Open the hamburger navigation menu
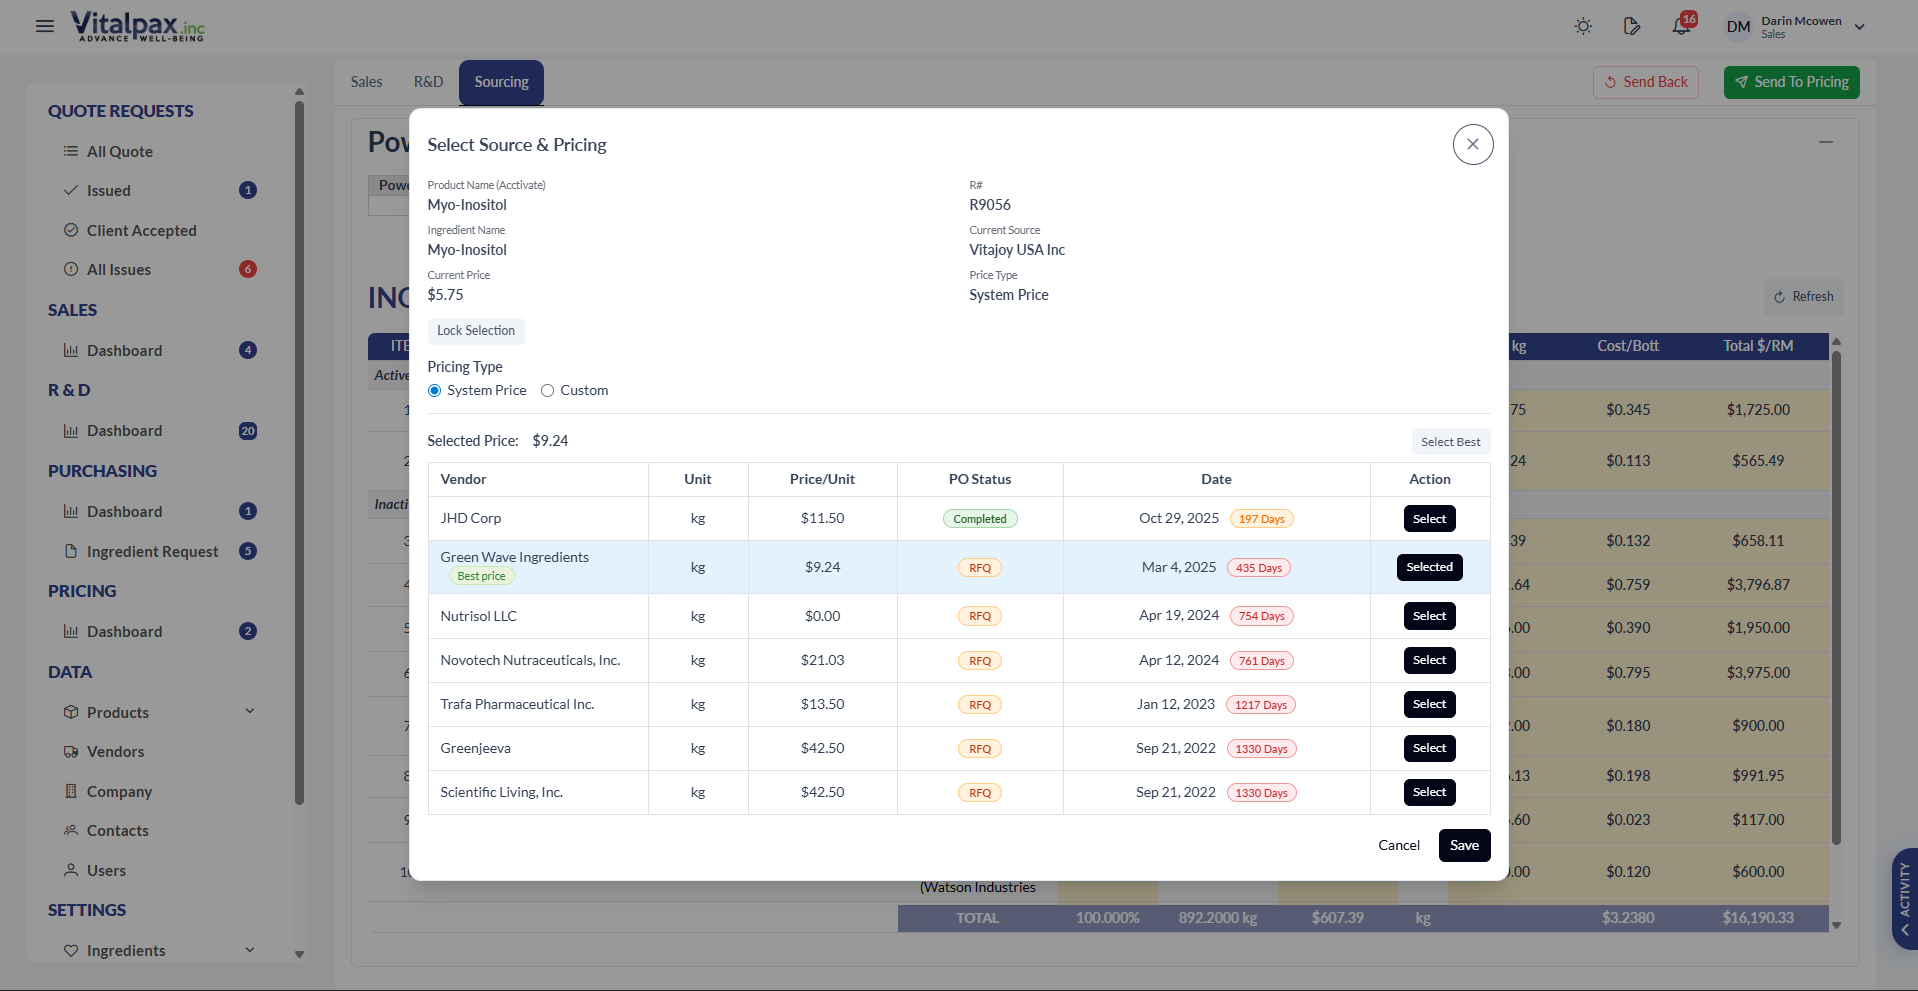This screenshot has height=991, width=1918. (x=45, y=26)
